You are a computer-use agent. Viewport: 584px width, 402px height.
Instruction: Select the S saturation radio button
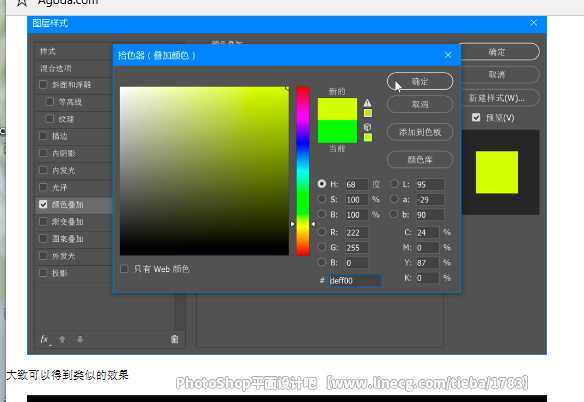[321, 199]
